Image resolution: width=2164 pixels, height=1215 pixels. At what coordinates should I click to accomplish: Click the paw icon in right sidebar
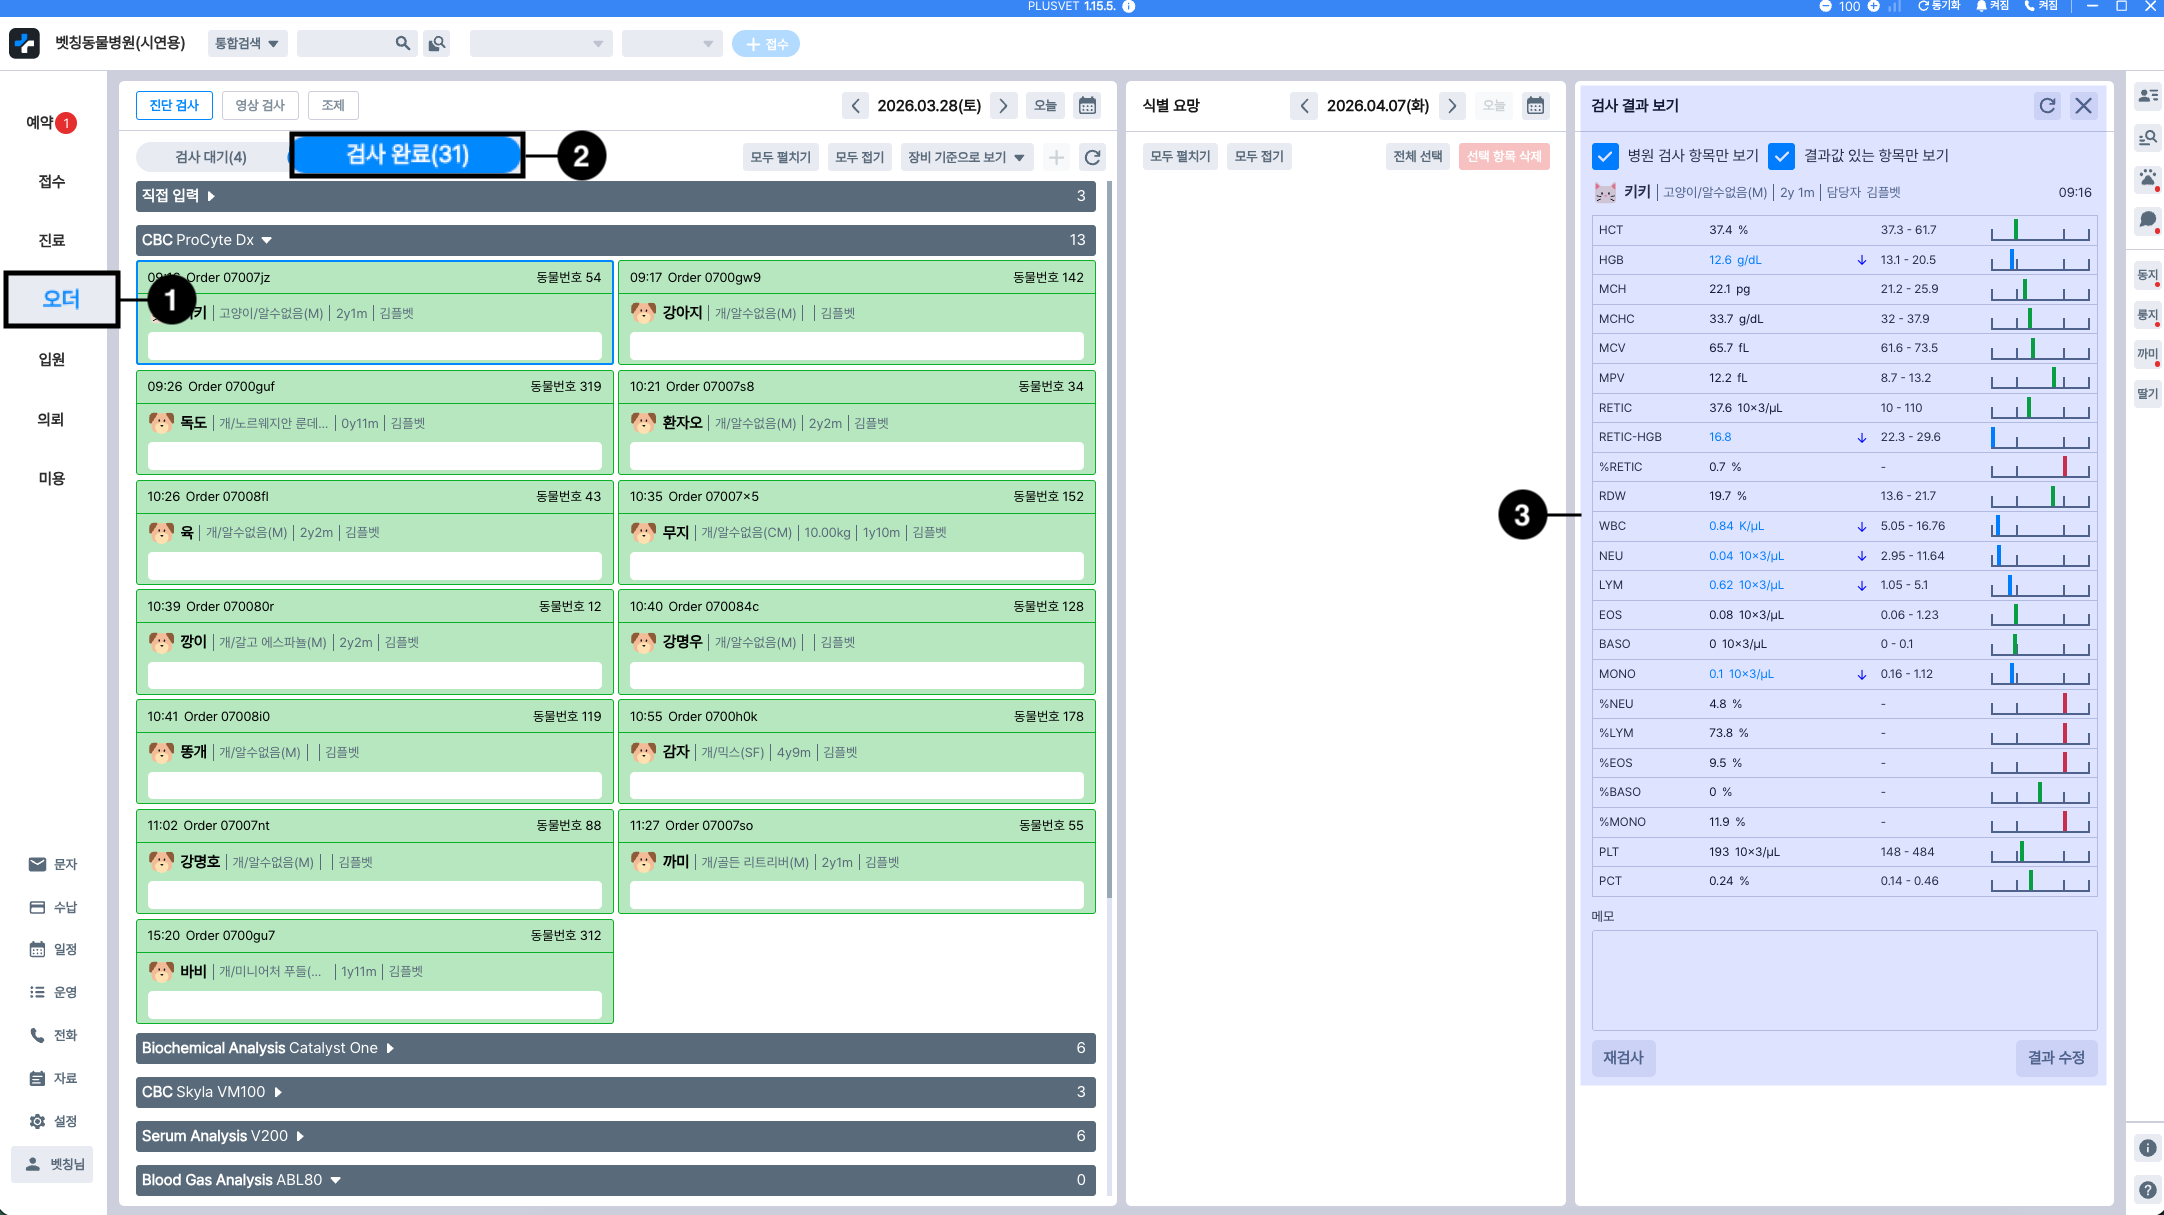point(2147,179)
